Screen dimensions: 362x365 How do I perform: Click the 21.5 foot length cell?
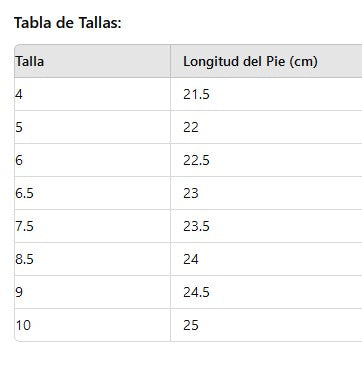point(266,94)
